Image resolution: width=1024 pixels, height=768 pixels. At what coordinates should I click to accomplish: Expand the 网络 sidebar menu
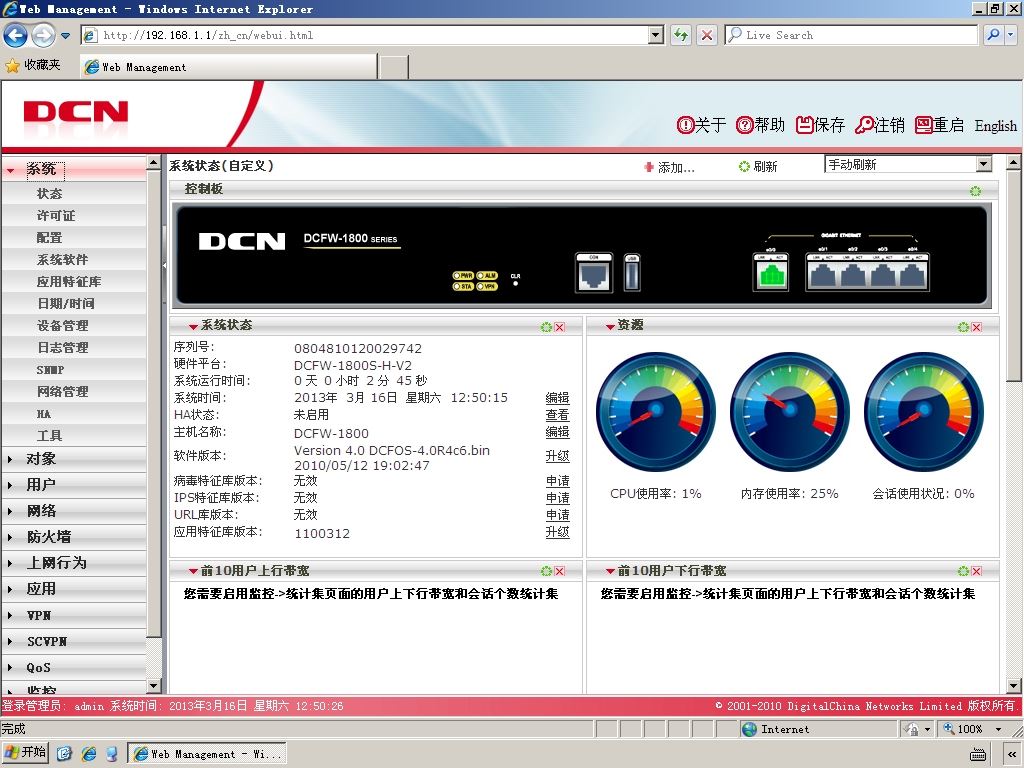click(74, 511)
